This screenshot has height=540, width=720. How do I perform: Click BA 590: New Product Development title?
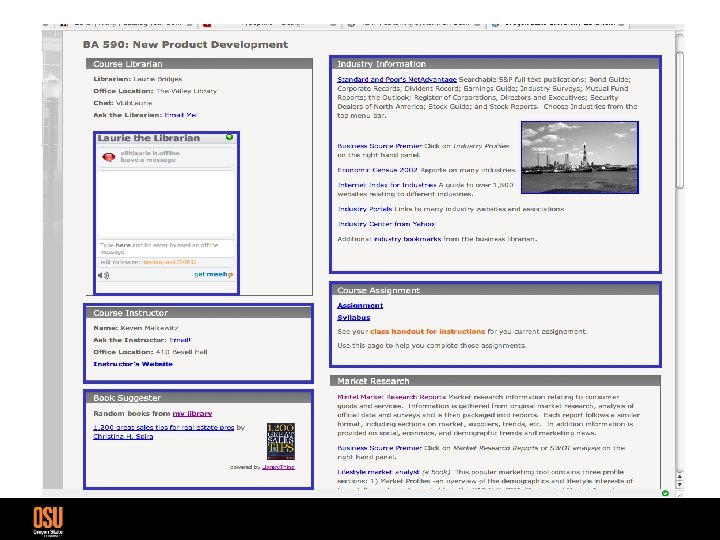[186, 45]
